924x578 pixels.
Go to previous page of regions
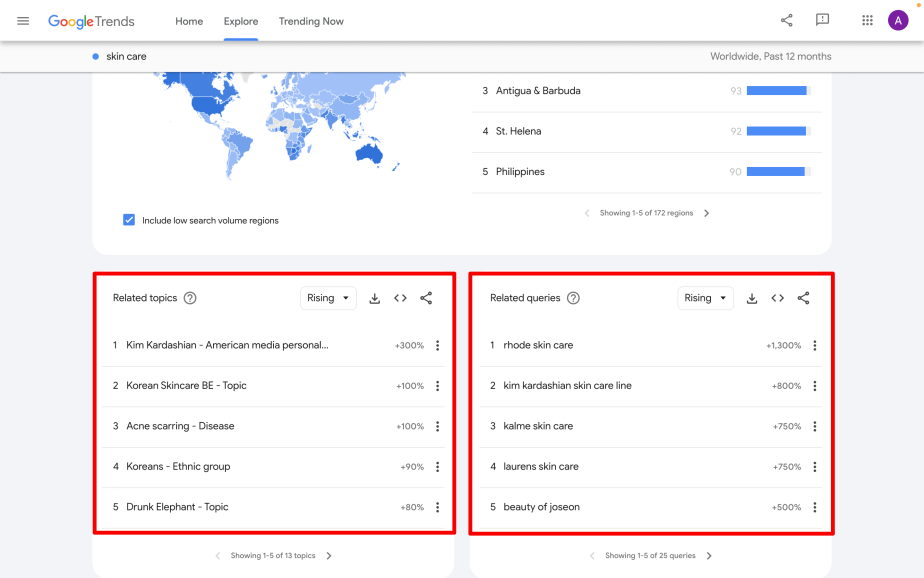[587, 213]
